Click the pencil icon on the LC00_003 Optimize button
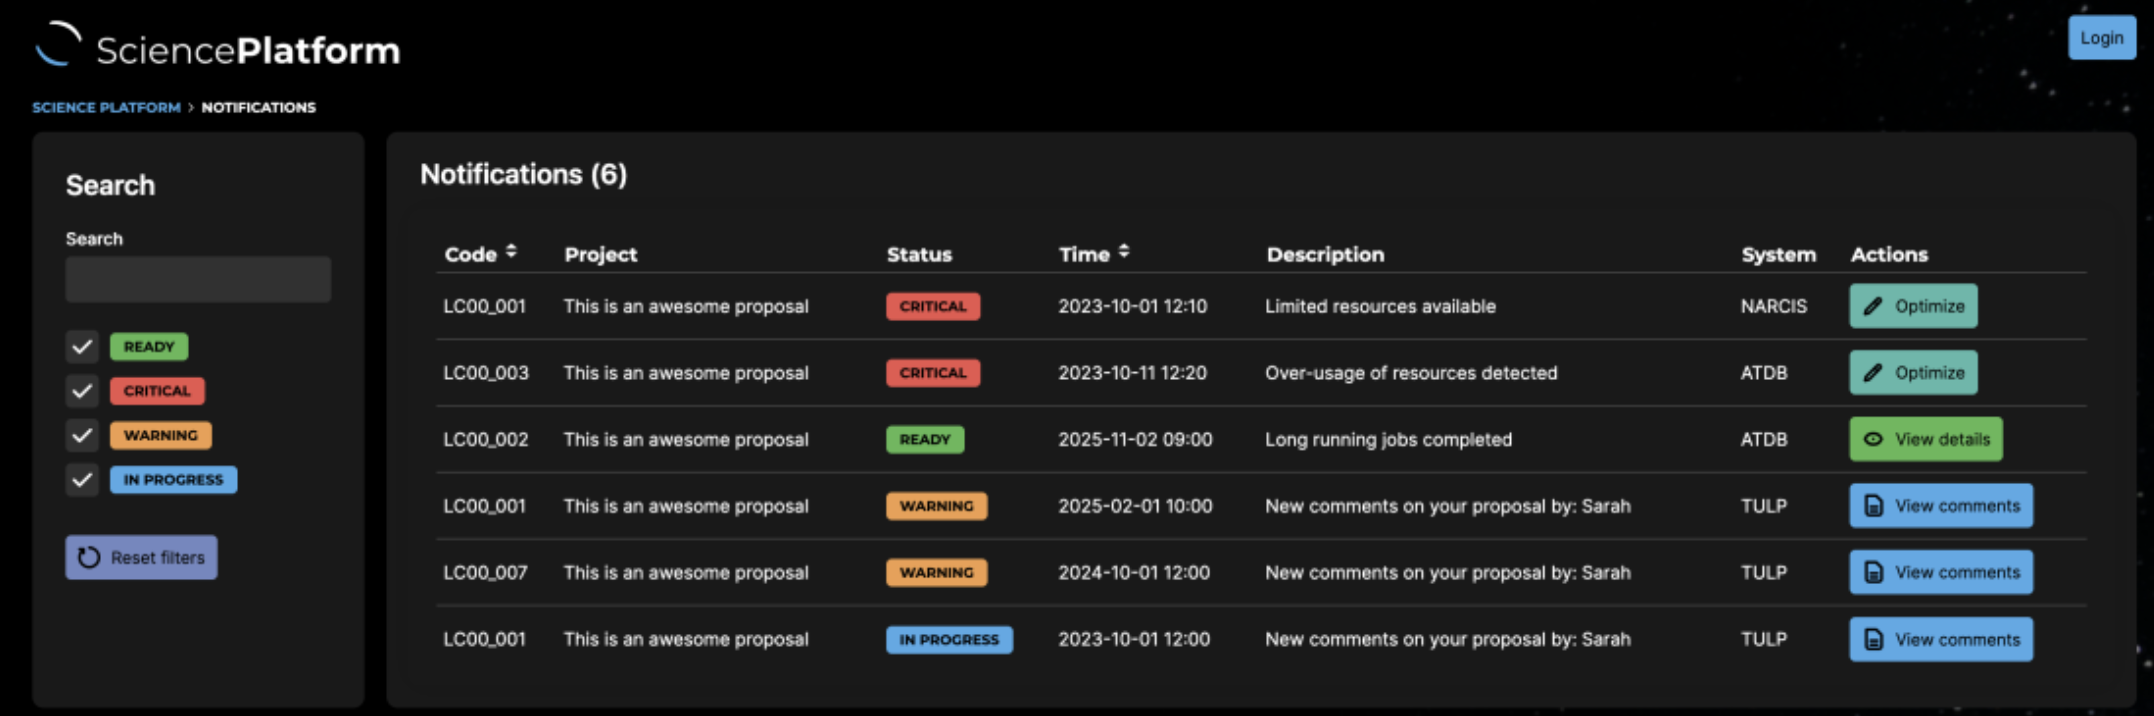 [1873, 373]
